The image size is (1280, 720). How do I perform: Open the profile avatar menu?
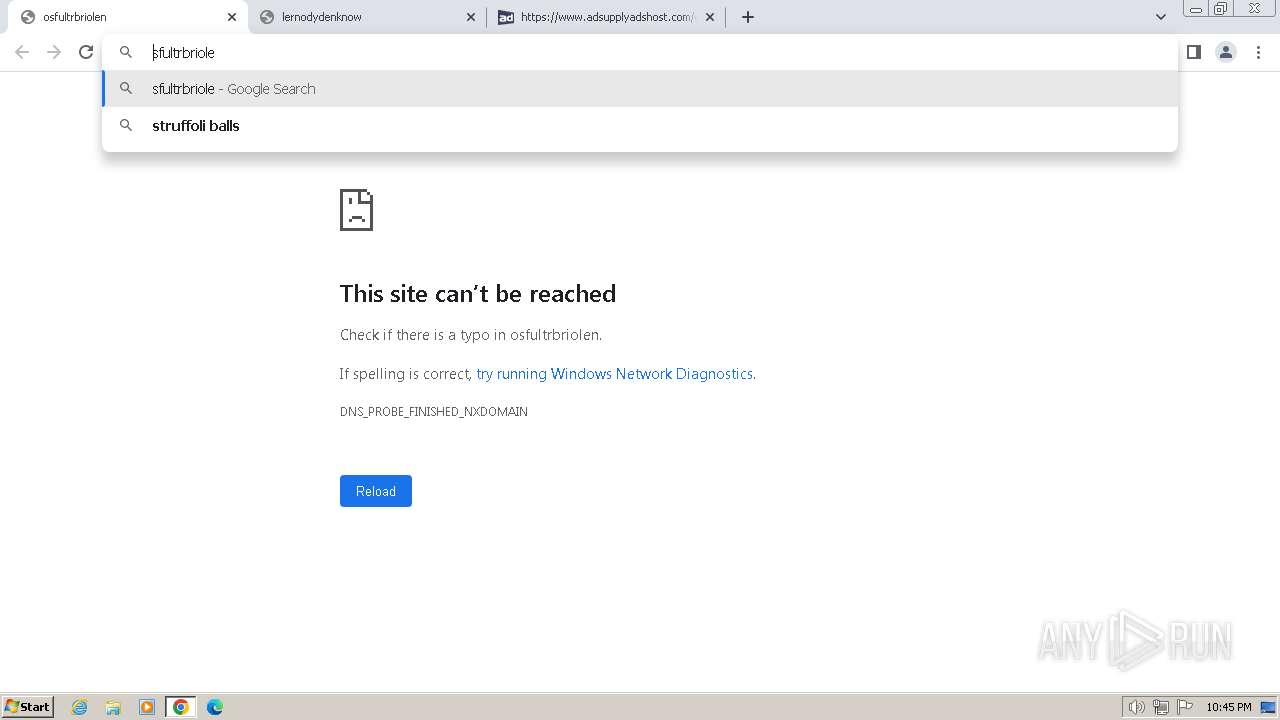[x=1226, y=52]
